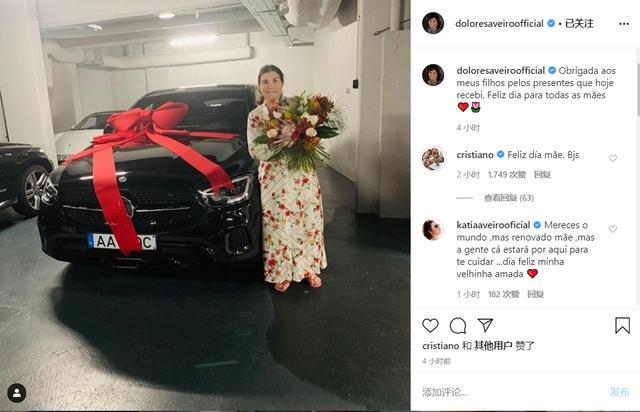Screen dimensions: 640x412
Task: Open the three-dot more options menu
Action: pos(624,24)
